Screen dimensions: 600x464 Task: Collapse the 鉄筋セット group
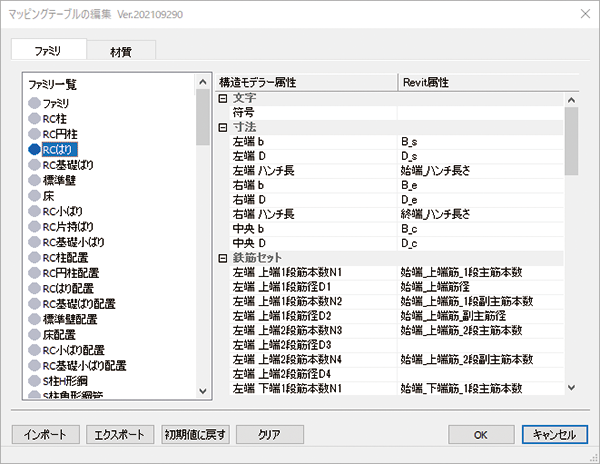(223, 258)
